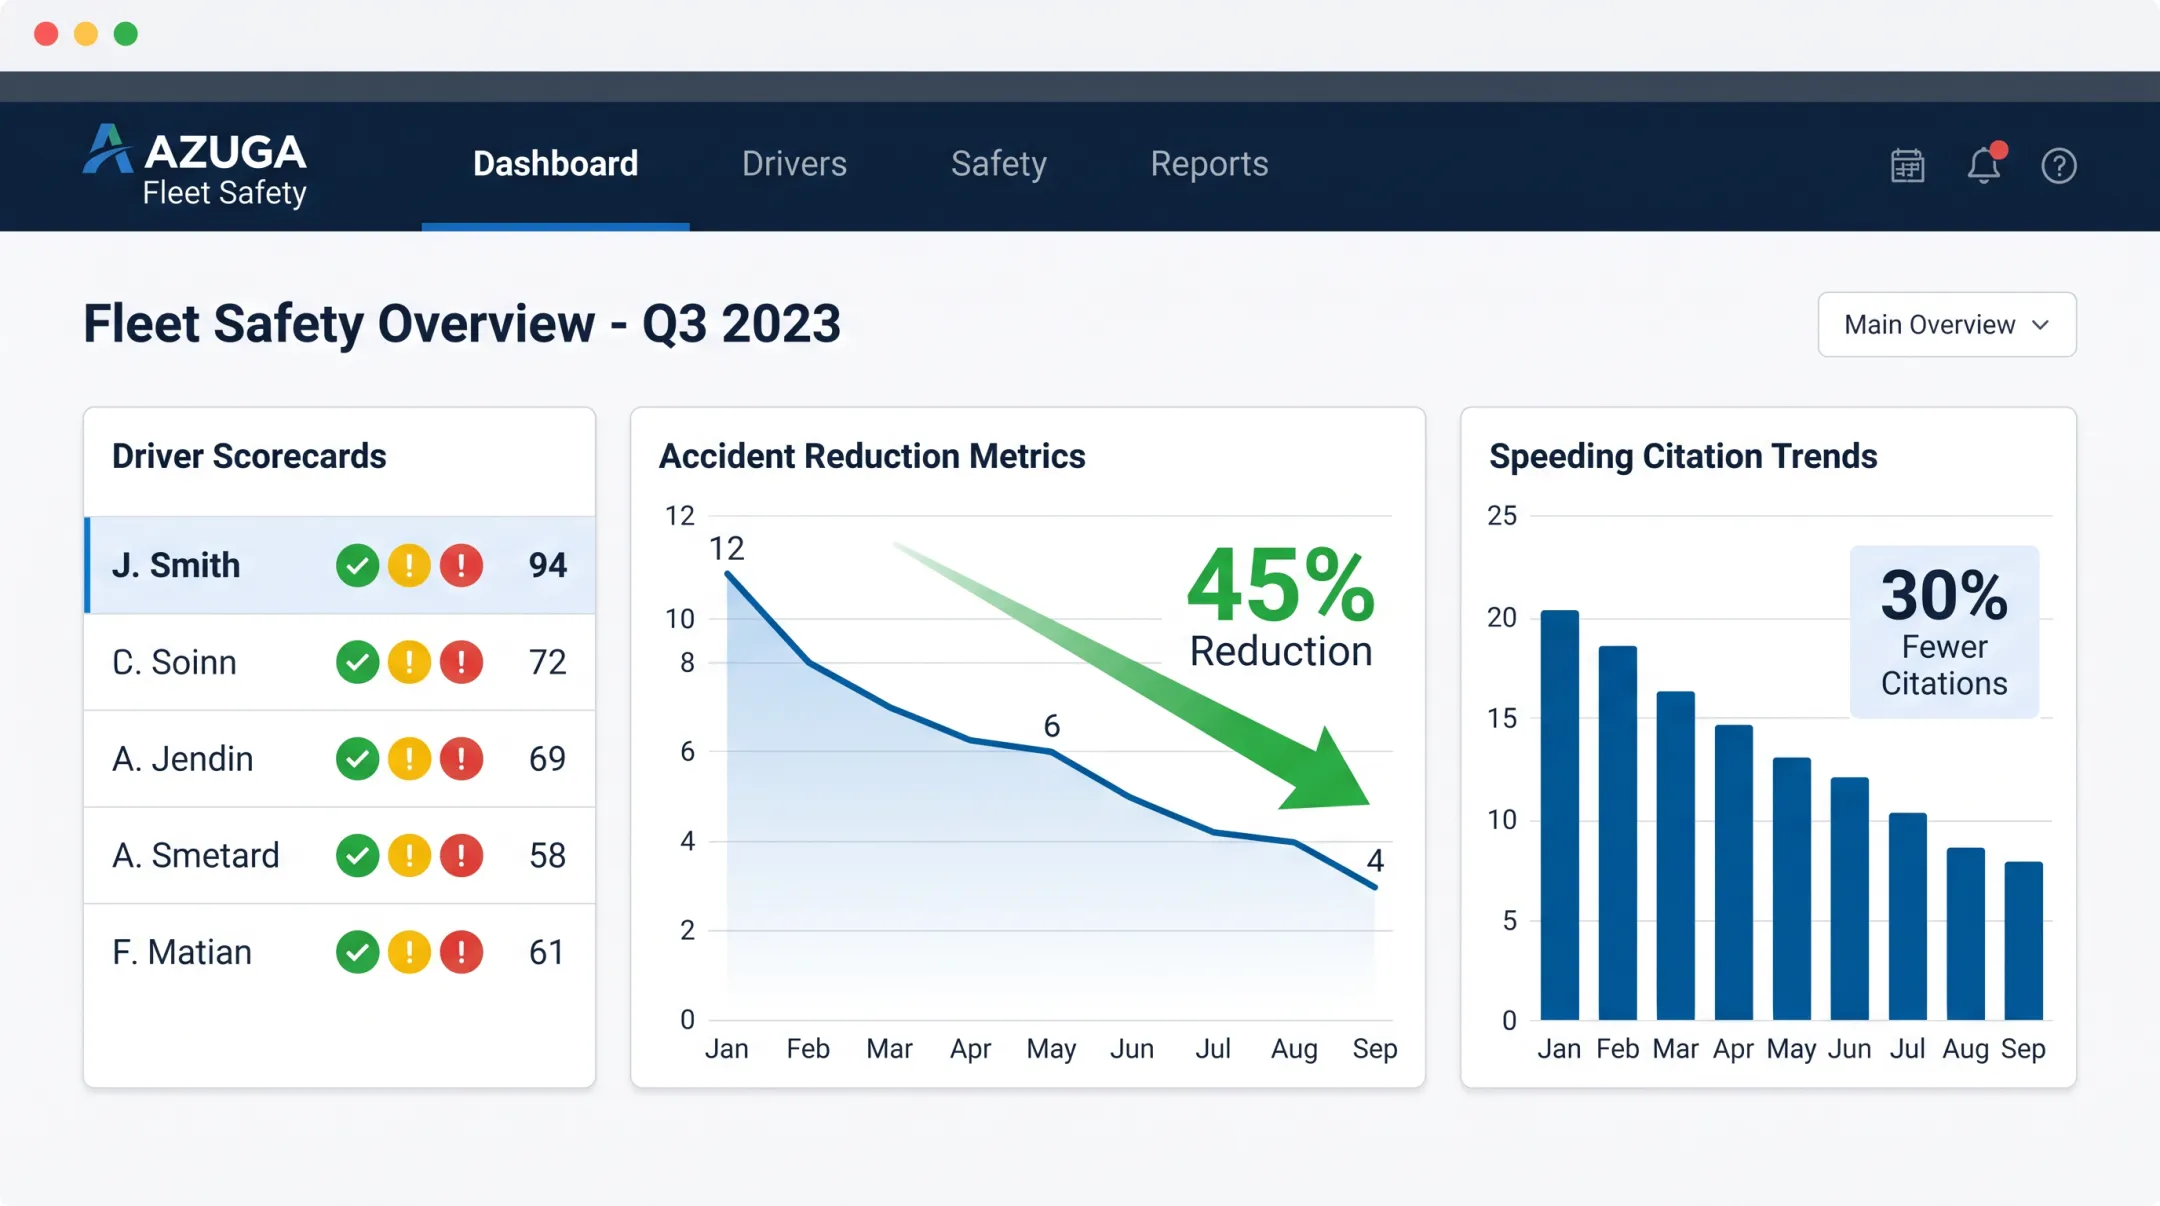The image size is (2160, 1206).
Task: Go to the Safety tab
Action: point(998,164)
